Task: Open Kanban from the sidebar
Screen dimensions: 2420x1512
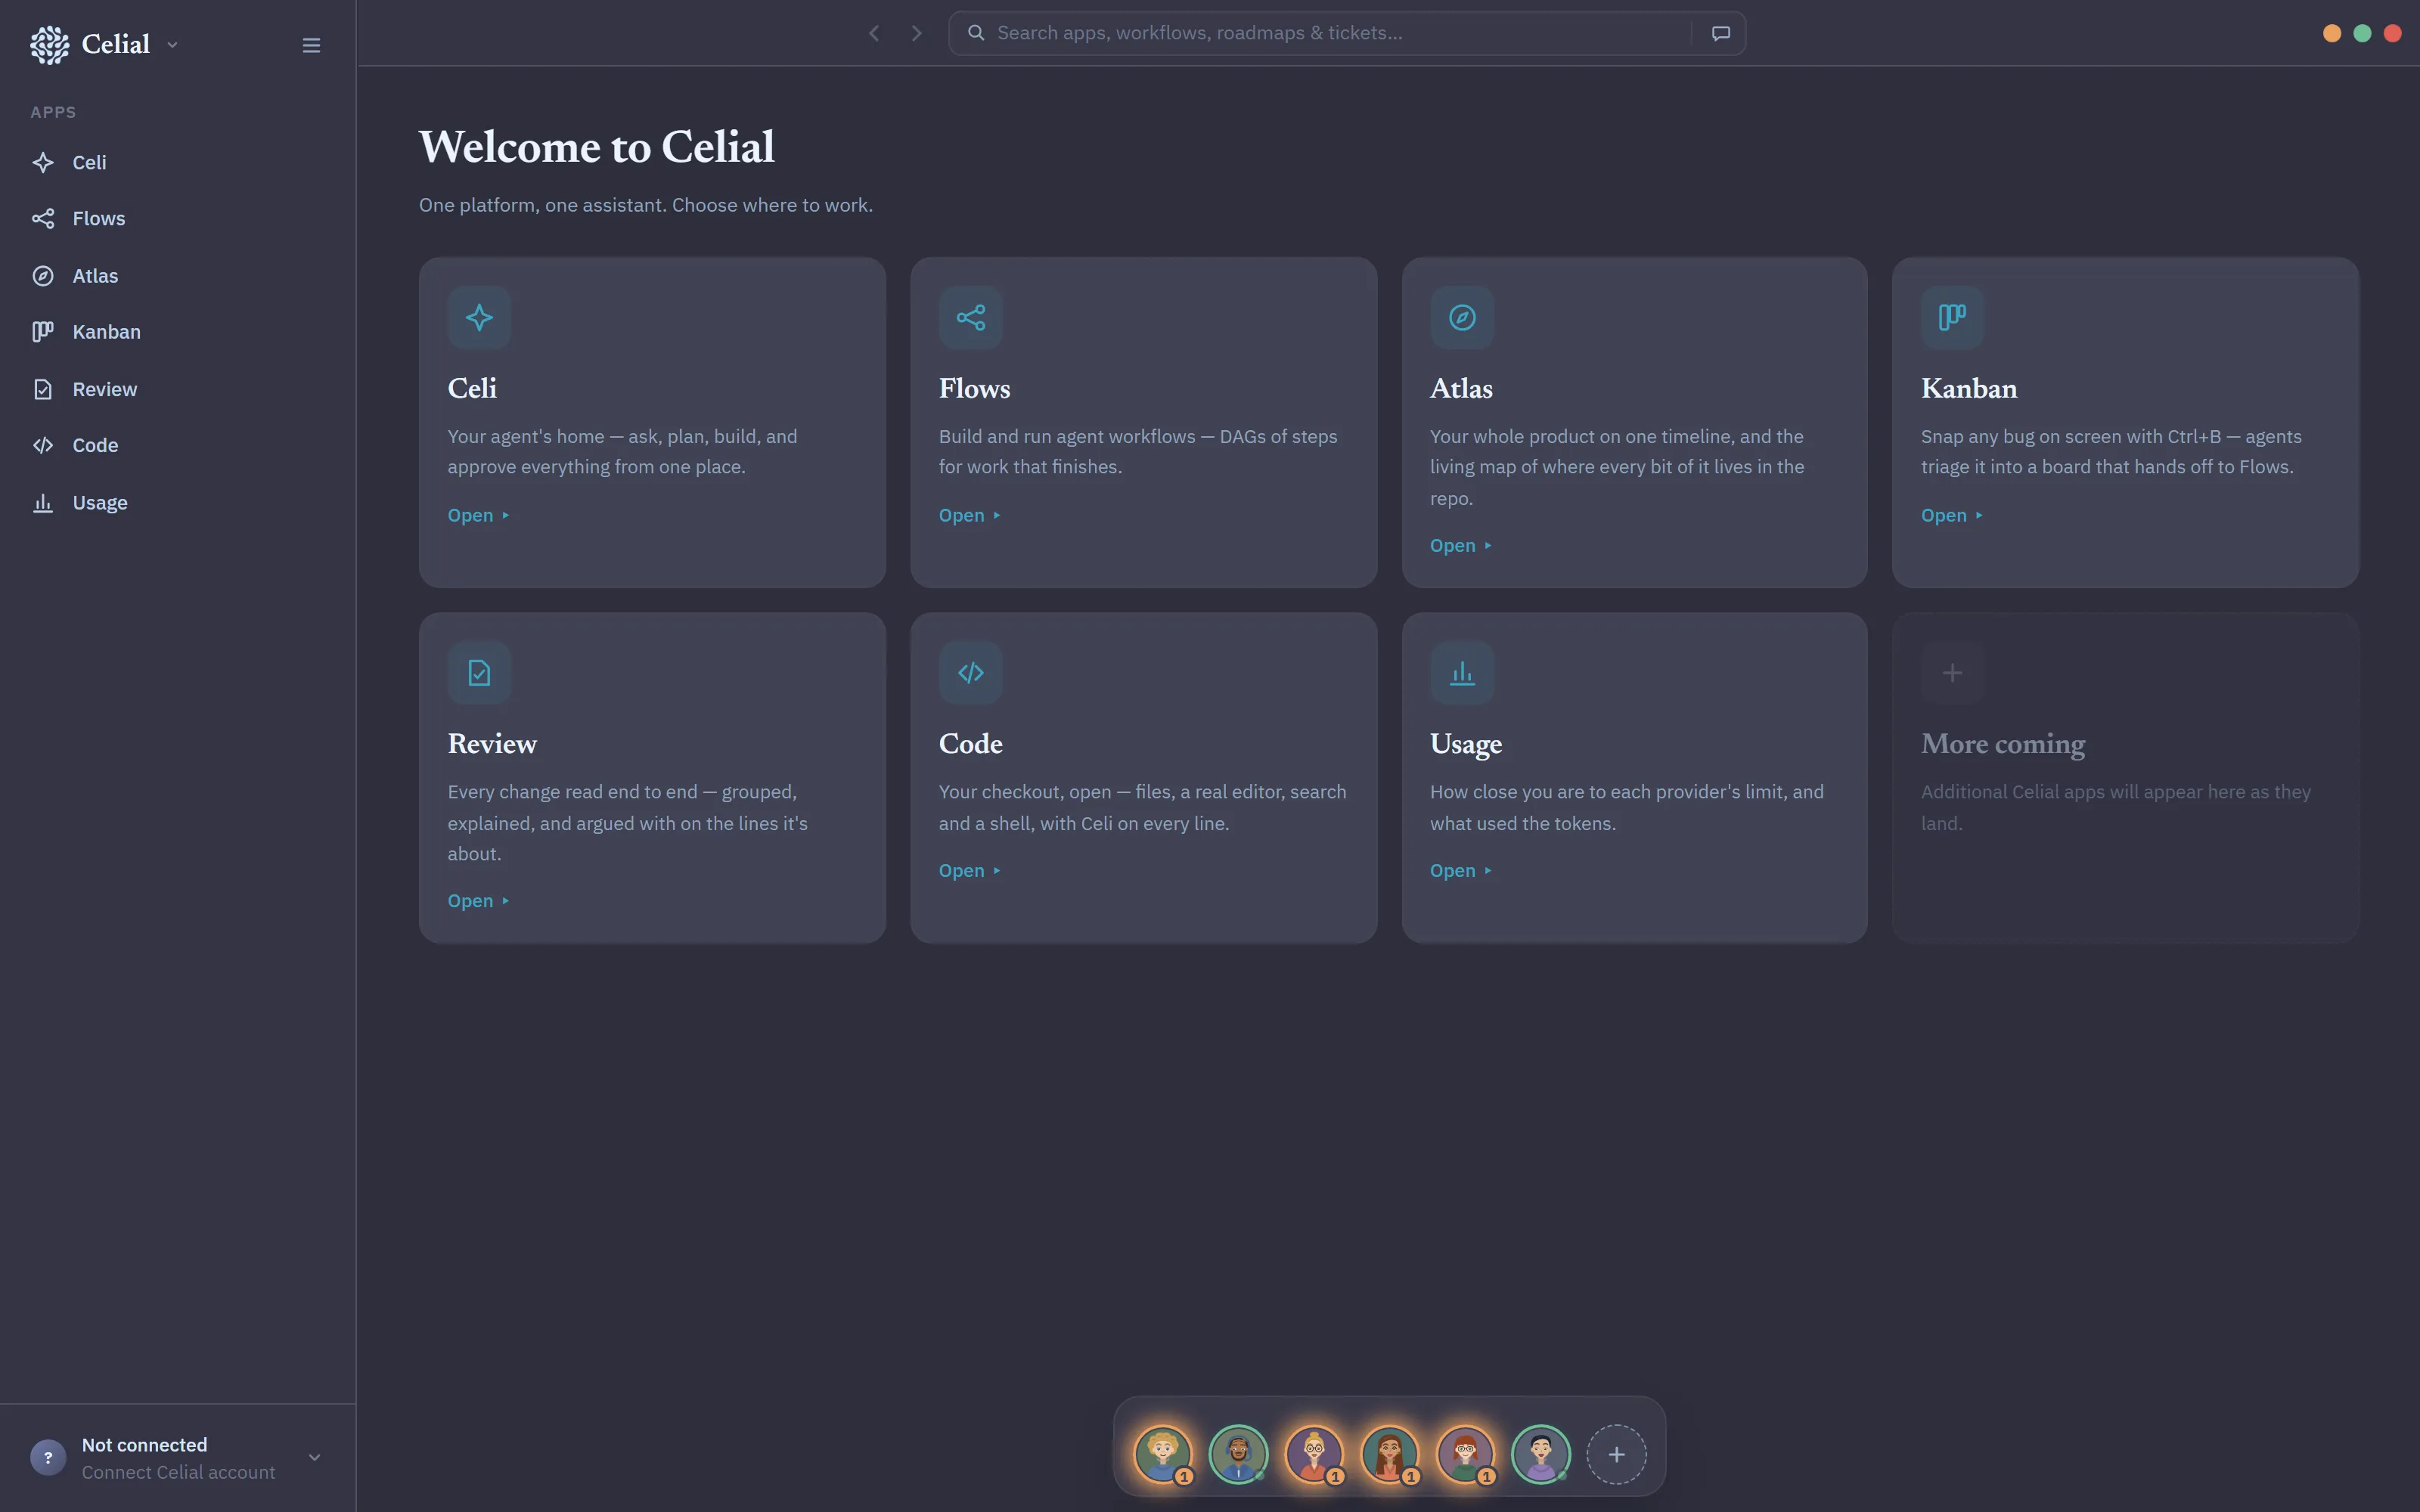Action: 178,332
